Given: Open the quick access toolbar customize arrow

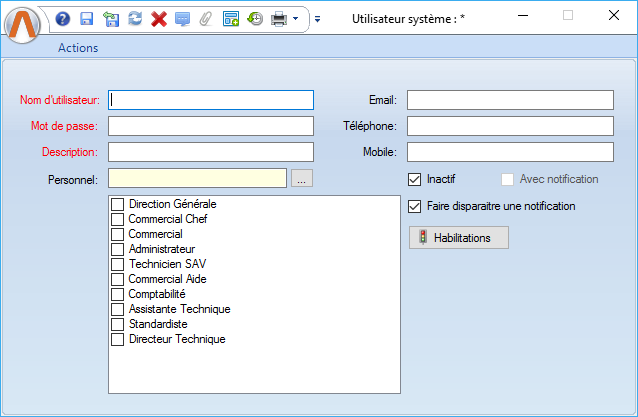Looking at the screenshot, I should 317,18.
